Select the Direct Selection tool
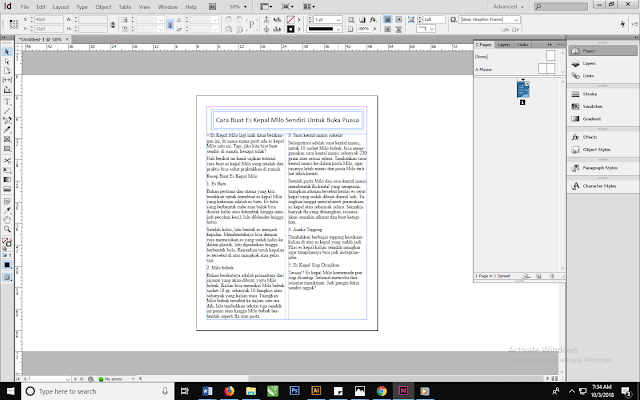 click(7, 61)
